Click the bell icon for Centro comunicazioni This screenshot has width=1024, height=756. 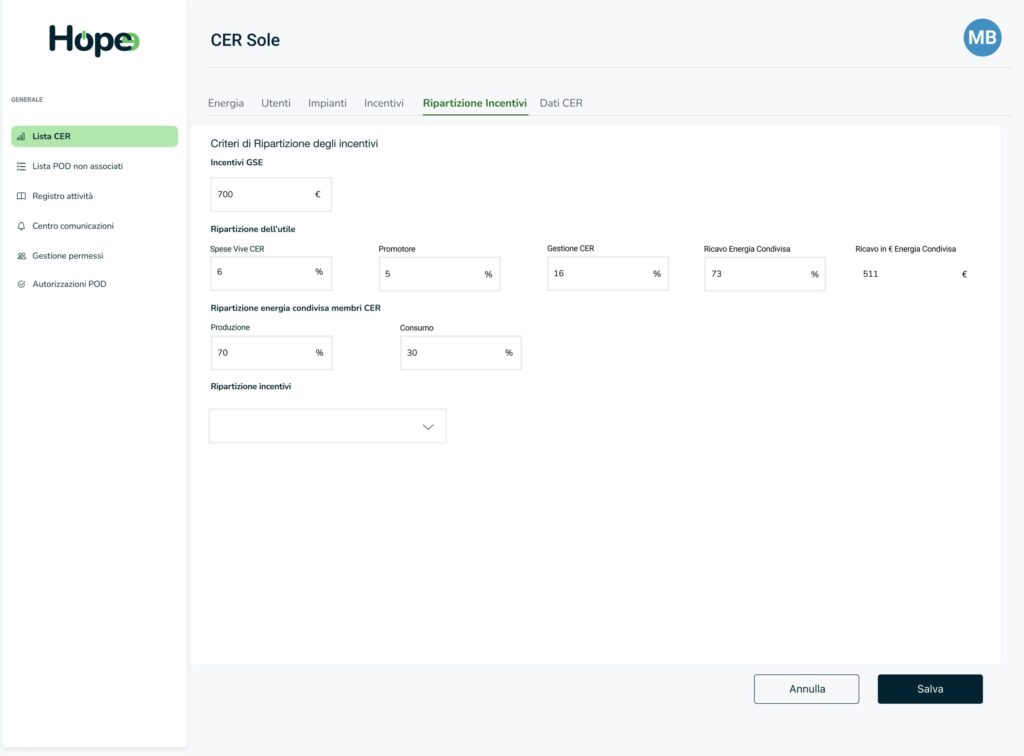coord(21,226)
